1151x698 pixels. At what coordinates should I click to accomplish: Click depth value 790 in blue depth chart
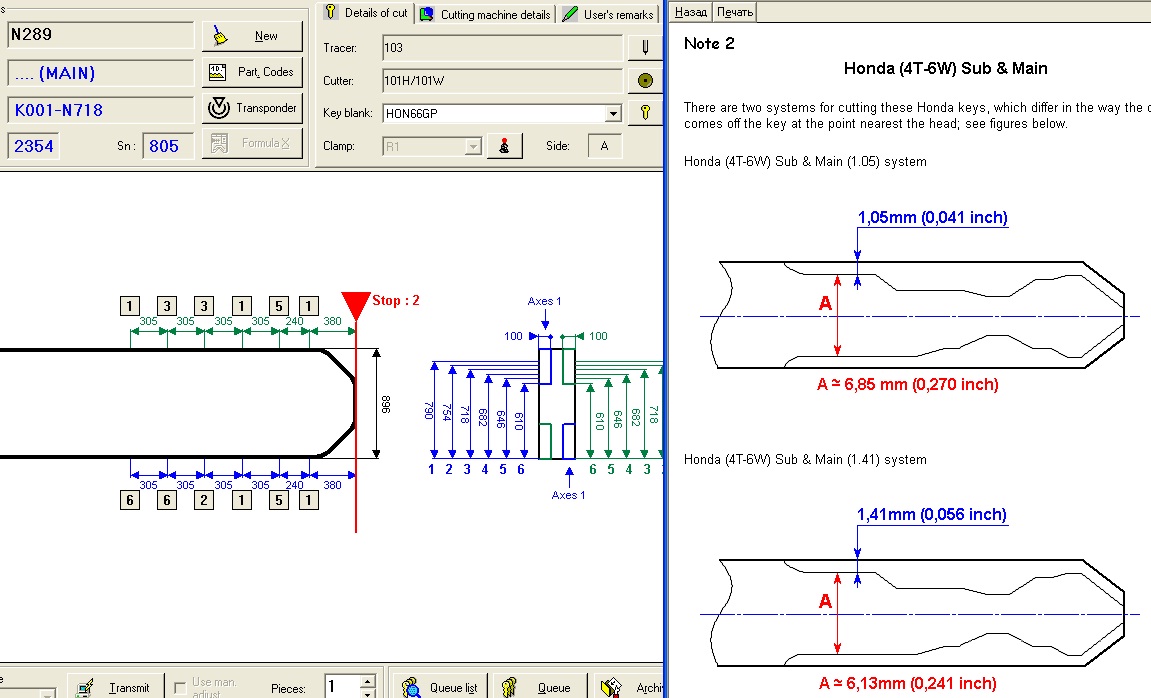429,410
